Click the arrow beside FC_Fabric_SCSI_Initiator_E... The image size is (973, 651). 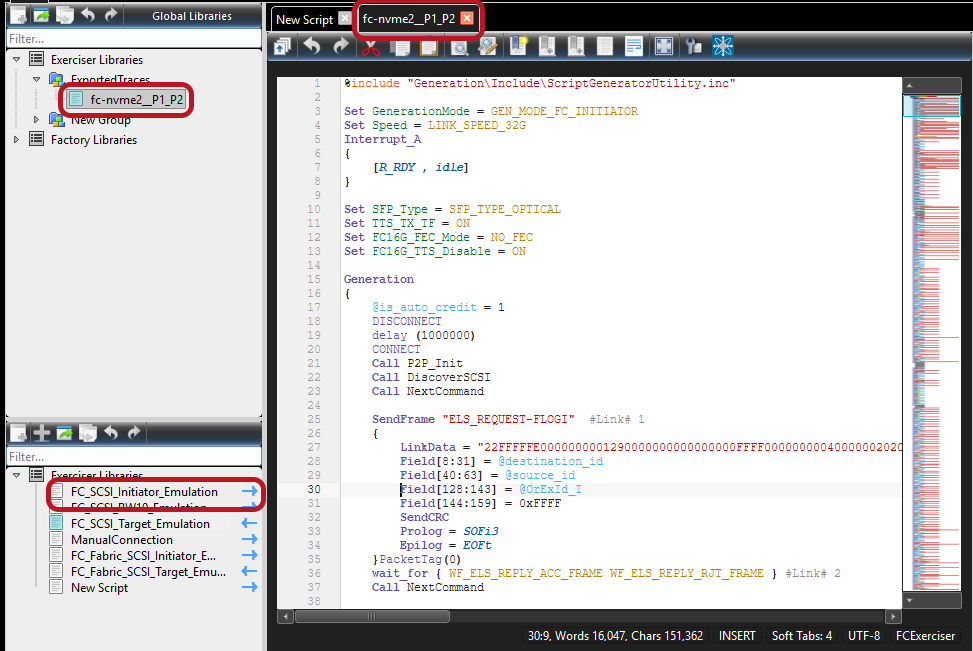point(249,555)
